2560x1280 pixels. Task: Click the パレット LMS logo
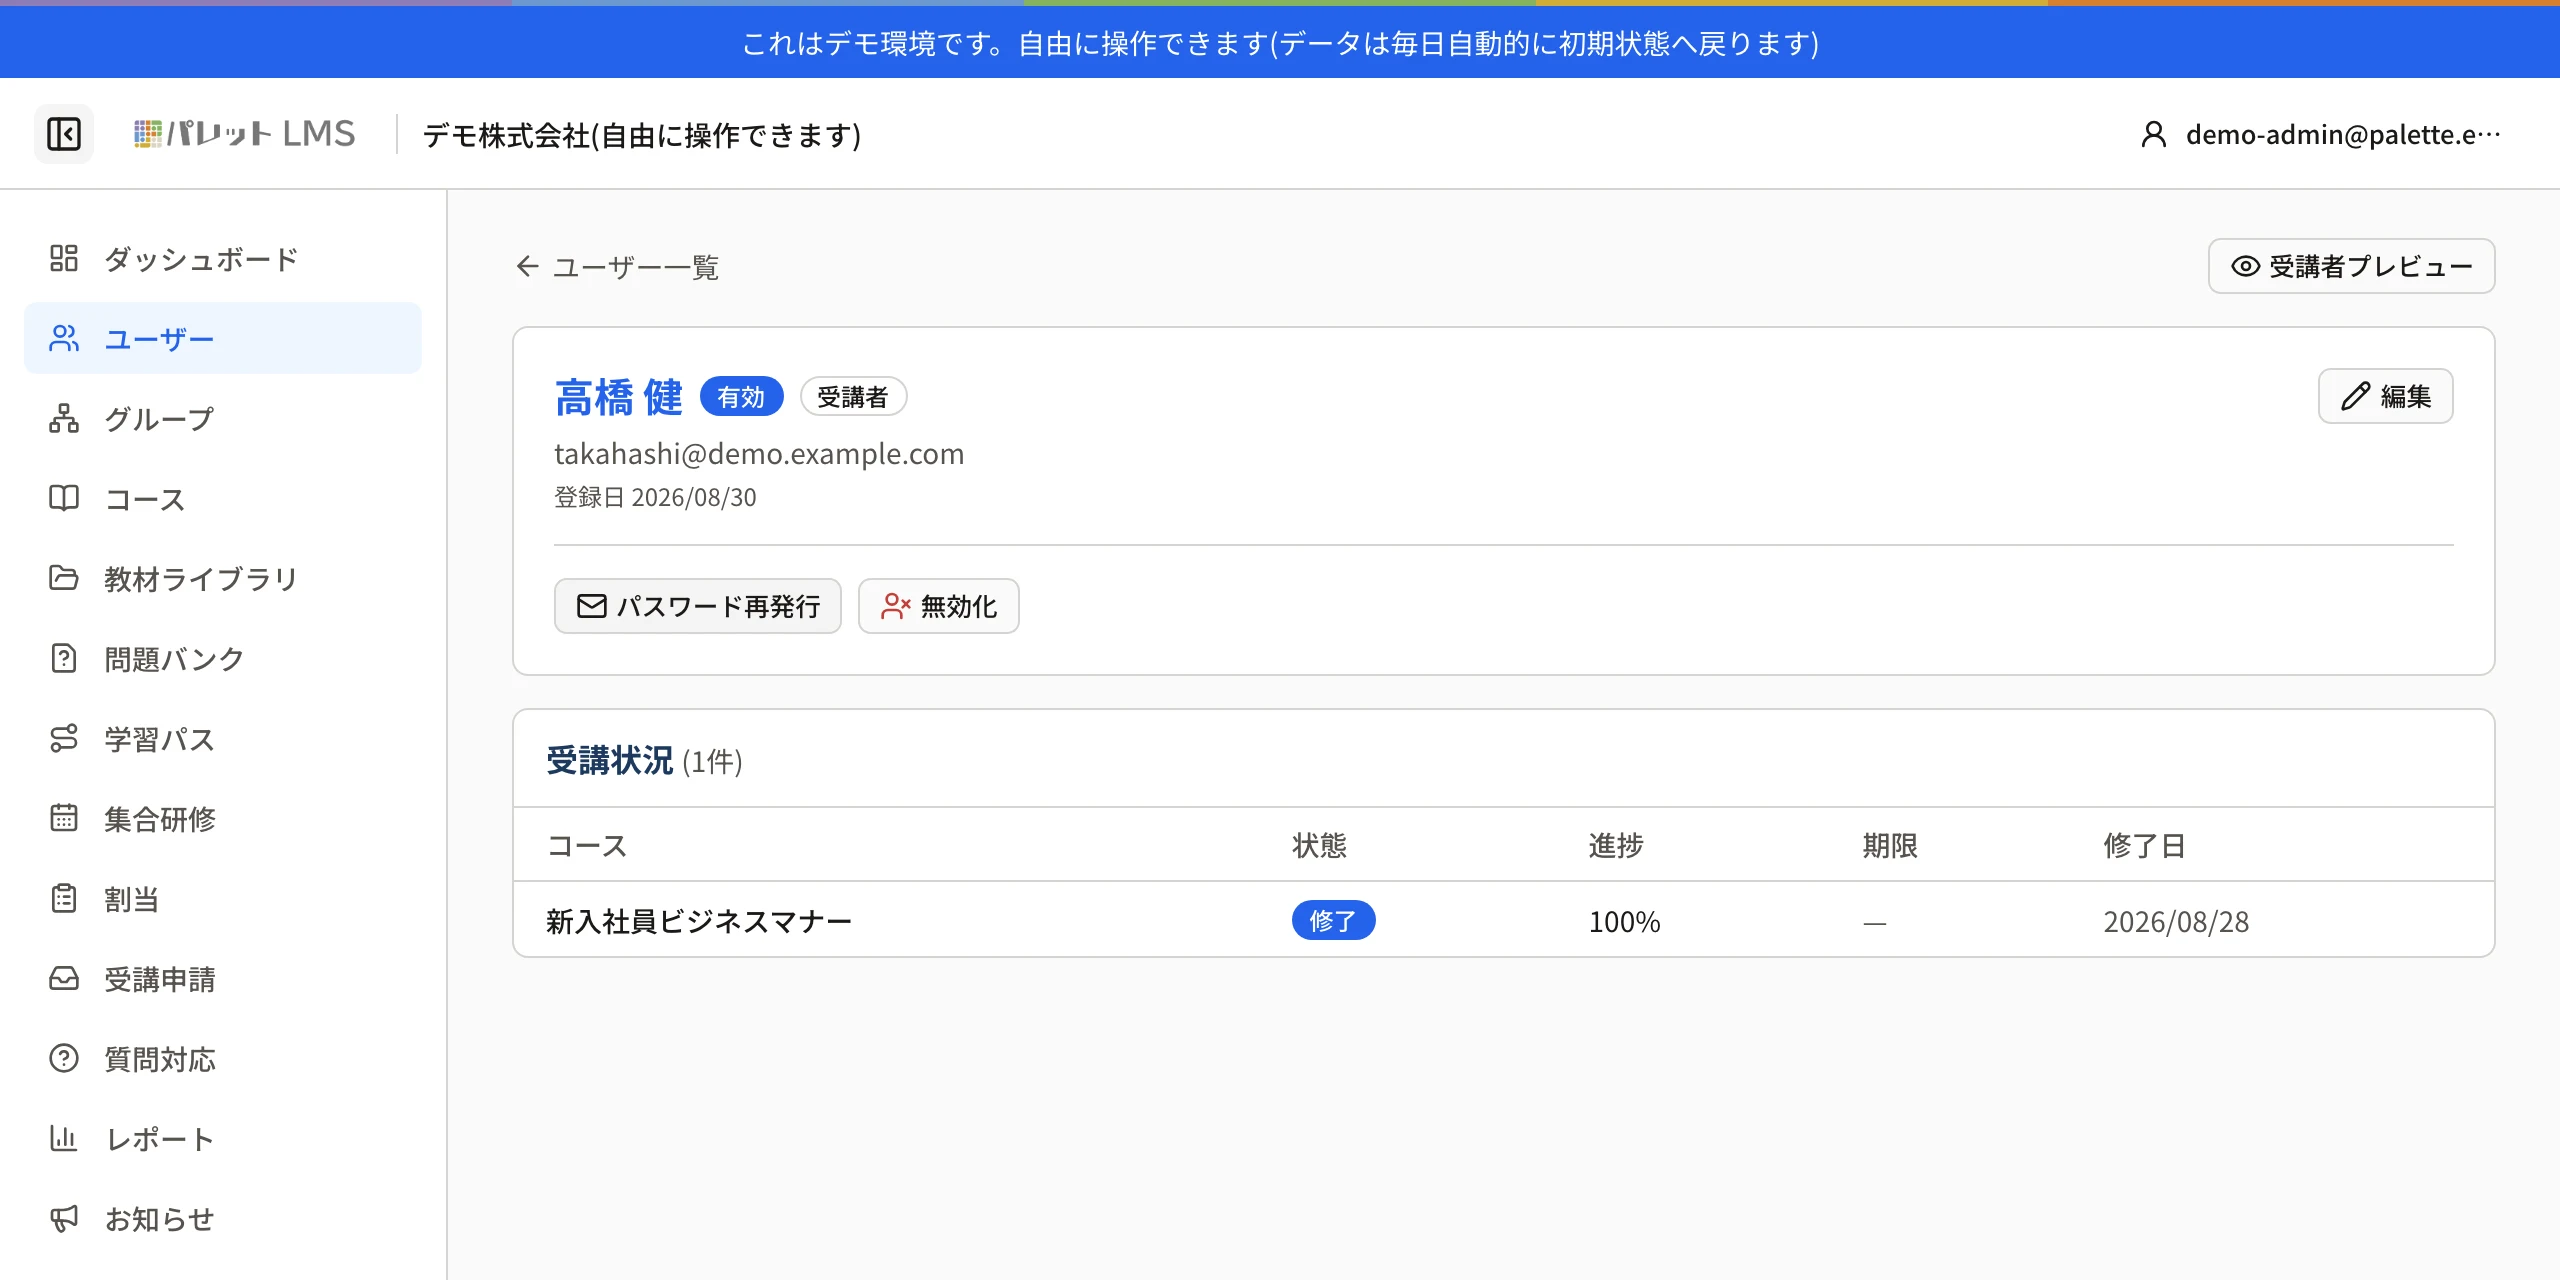coord(245,134)
